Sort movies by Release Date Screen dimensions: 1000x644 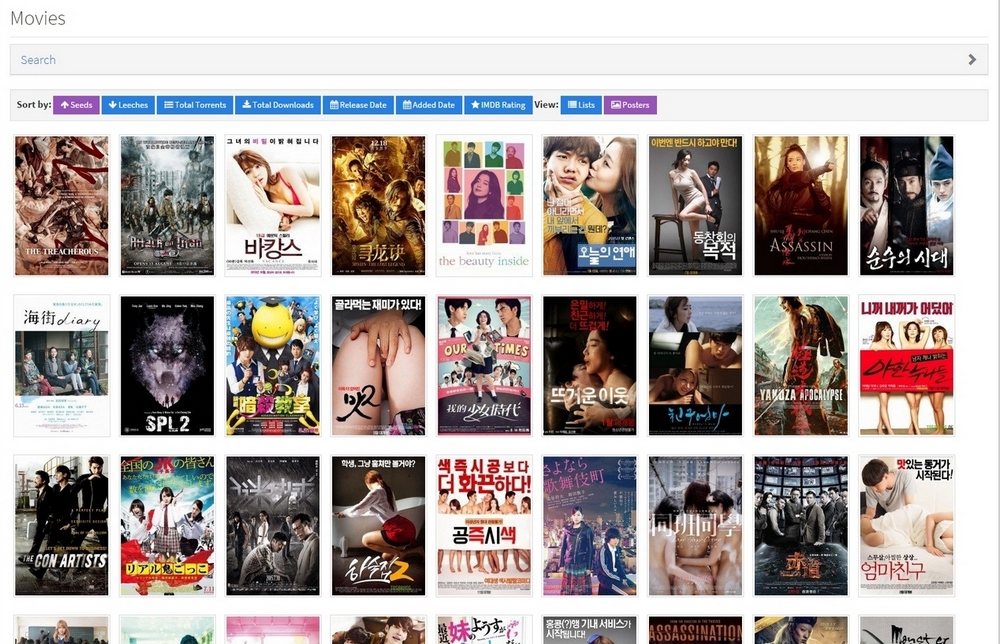(x=358, y=105)
